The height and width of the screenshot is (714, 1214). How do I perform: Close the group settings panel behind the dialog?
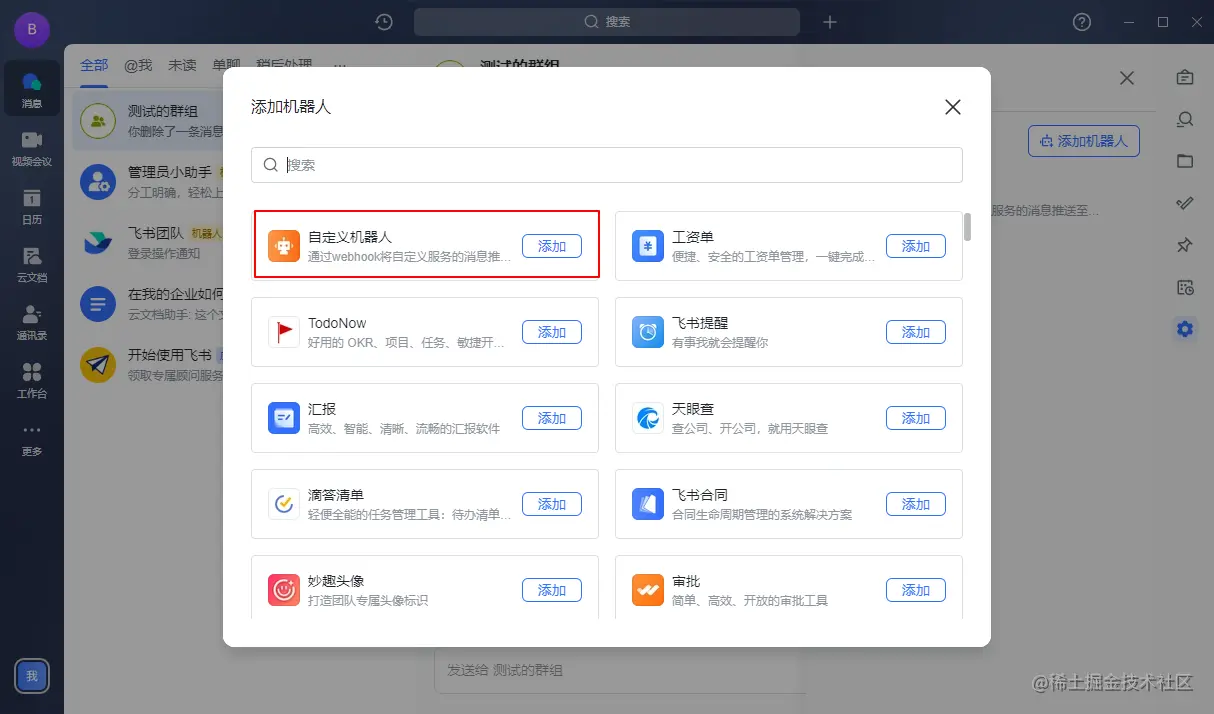(x=1127, y=78)
